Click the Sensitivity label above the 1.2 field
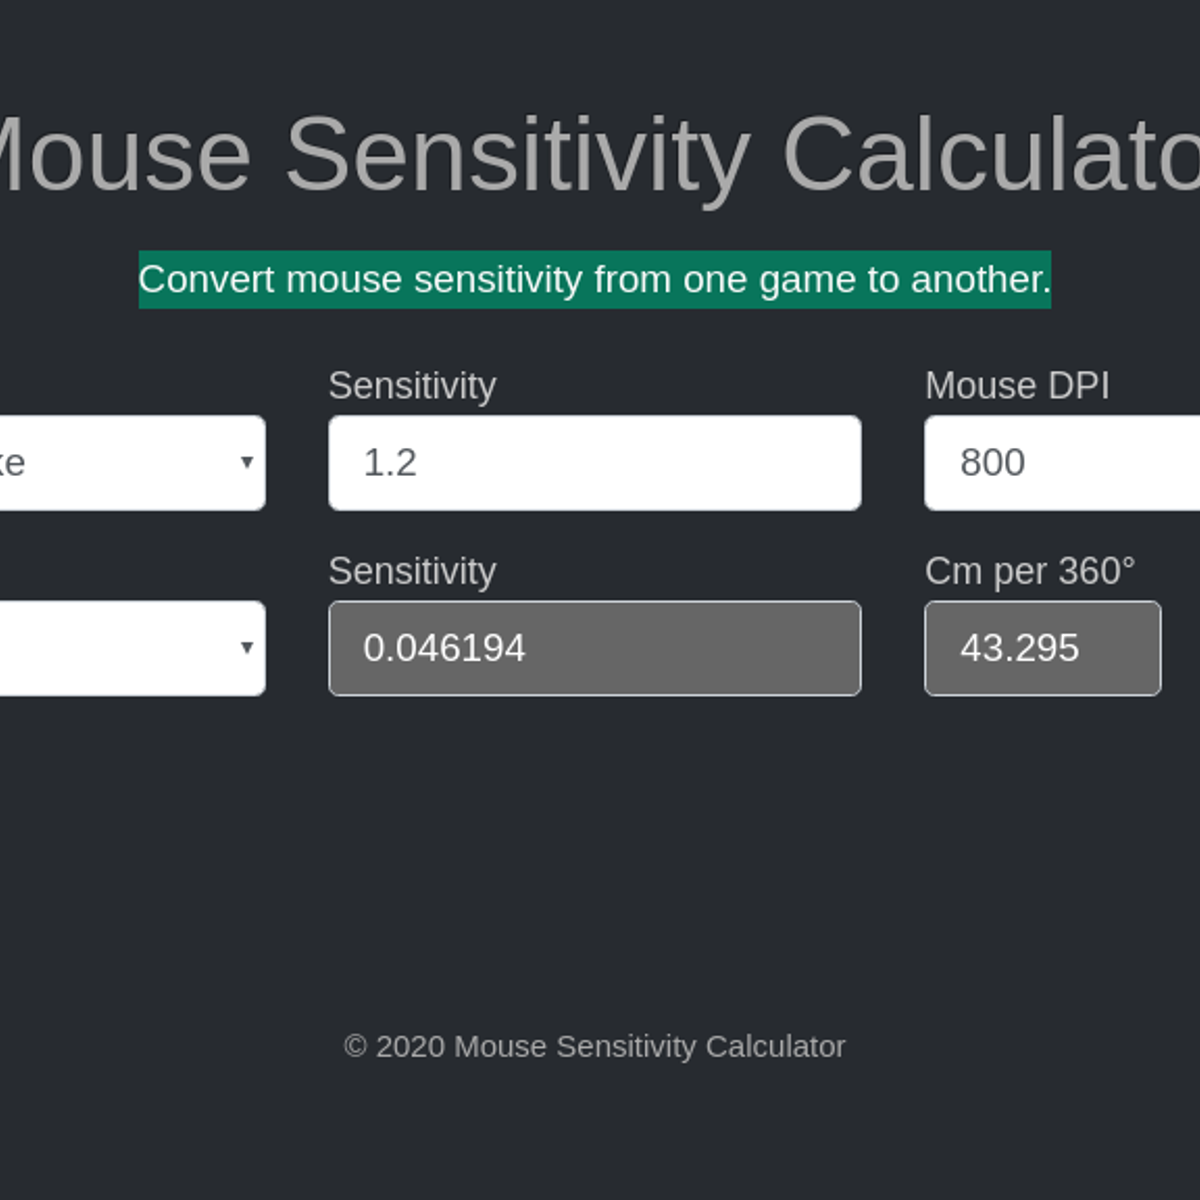1200x1200 pixels. pyautogui.click(x=412, y=385)
